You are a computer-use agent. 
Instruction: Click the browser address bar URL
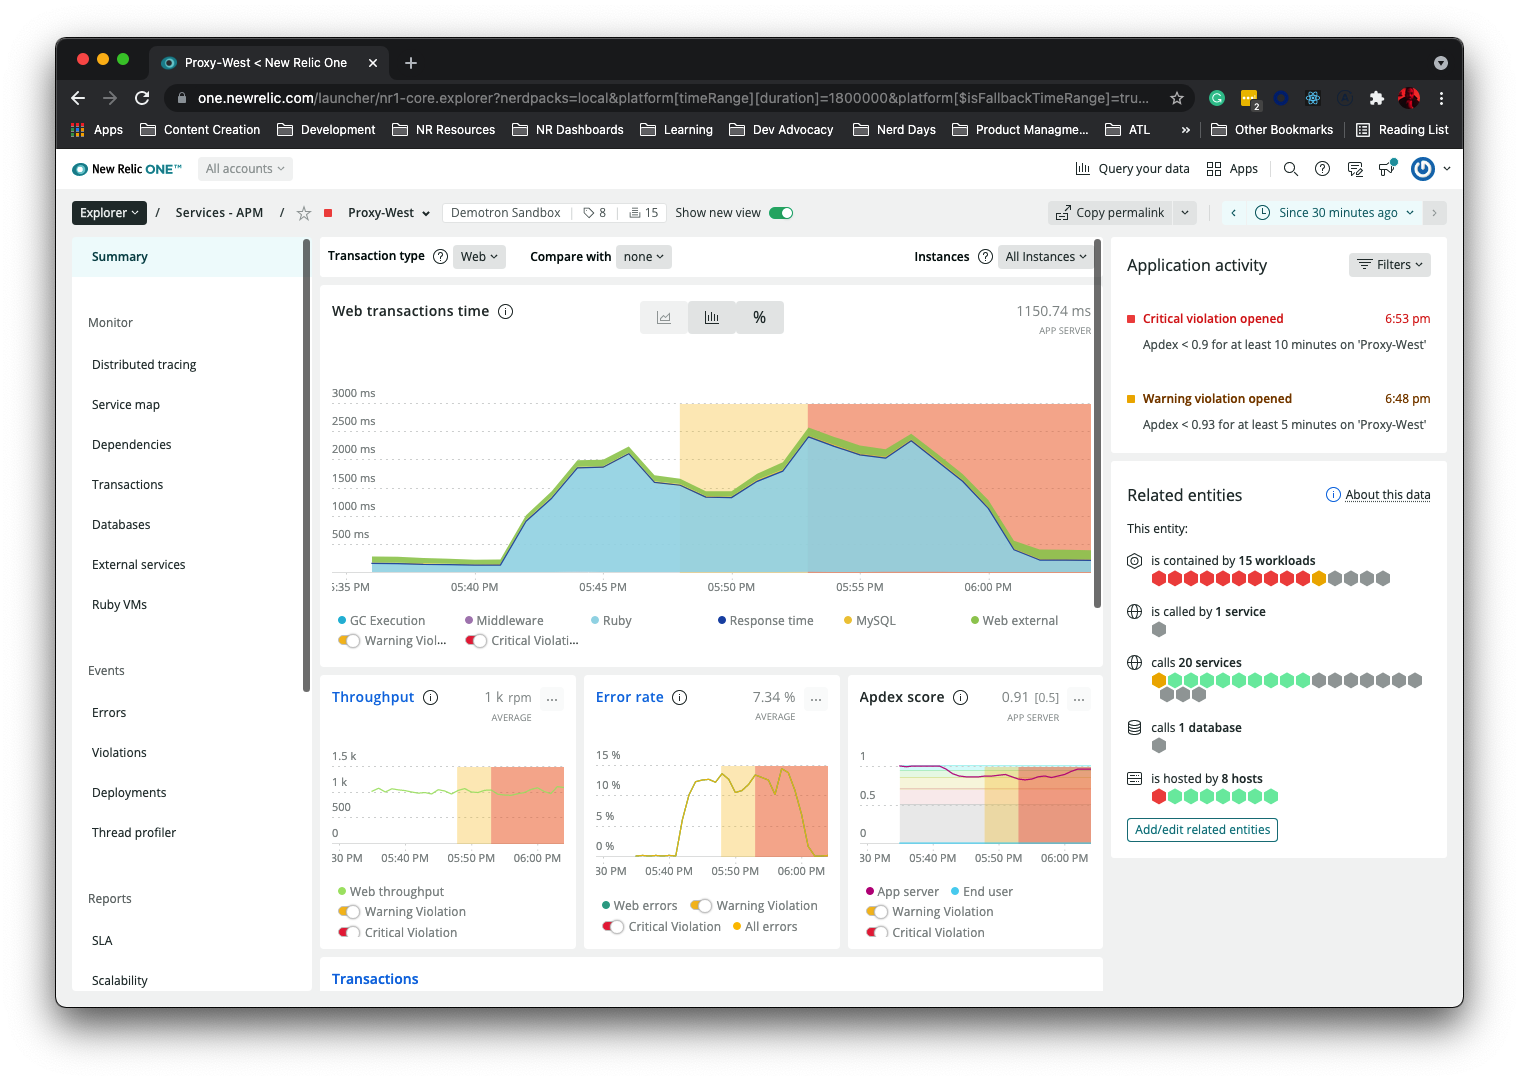point(673,98)
